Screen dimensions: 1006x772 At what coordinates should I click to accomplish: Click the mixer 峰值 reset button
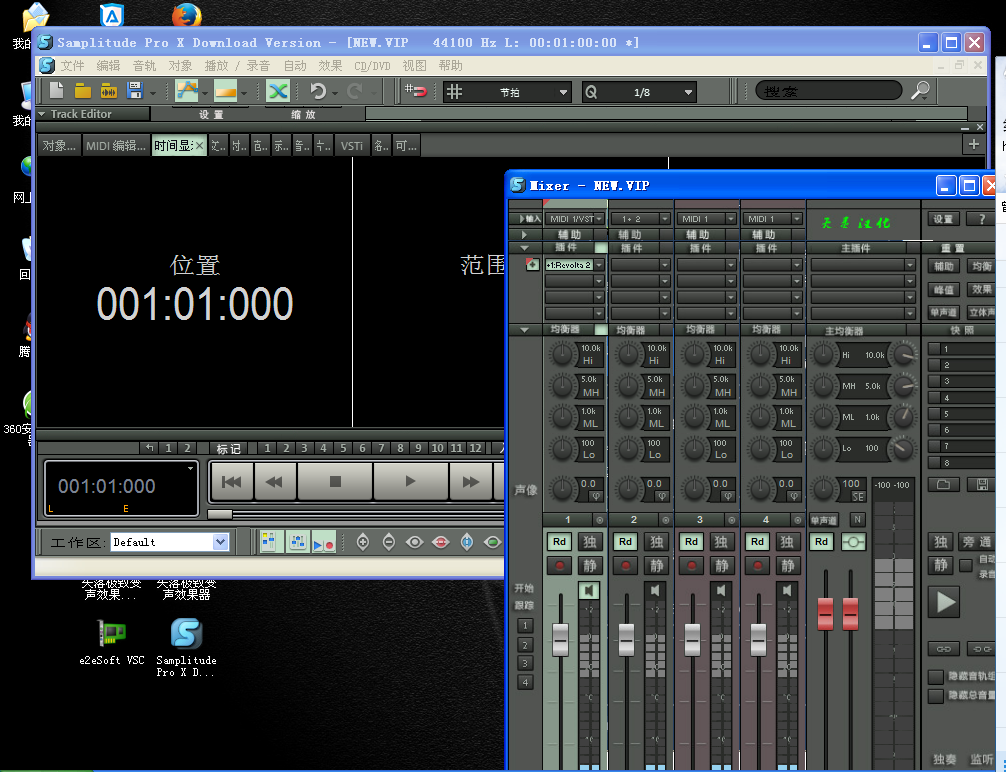click(943, 289)
